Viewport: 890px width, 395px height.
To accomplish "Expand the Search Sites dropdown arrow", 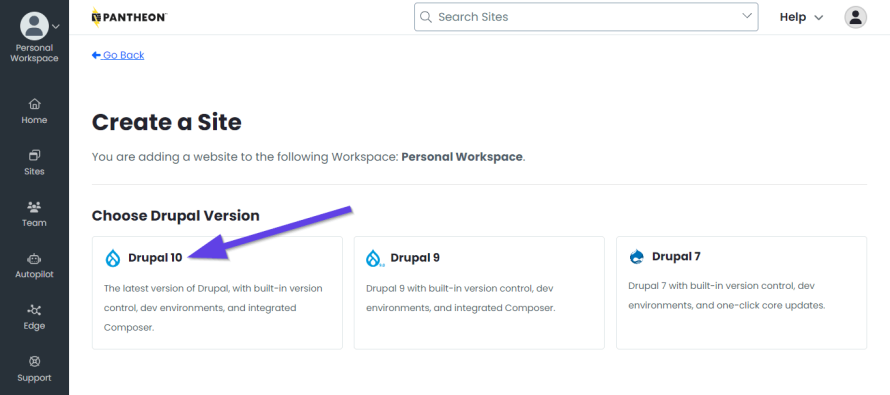I will click(x=747, y=16).
